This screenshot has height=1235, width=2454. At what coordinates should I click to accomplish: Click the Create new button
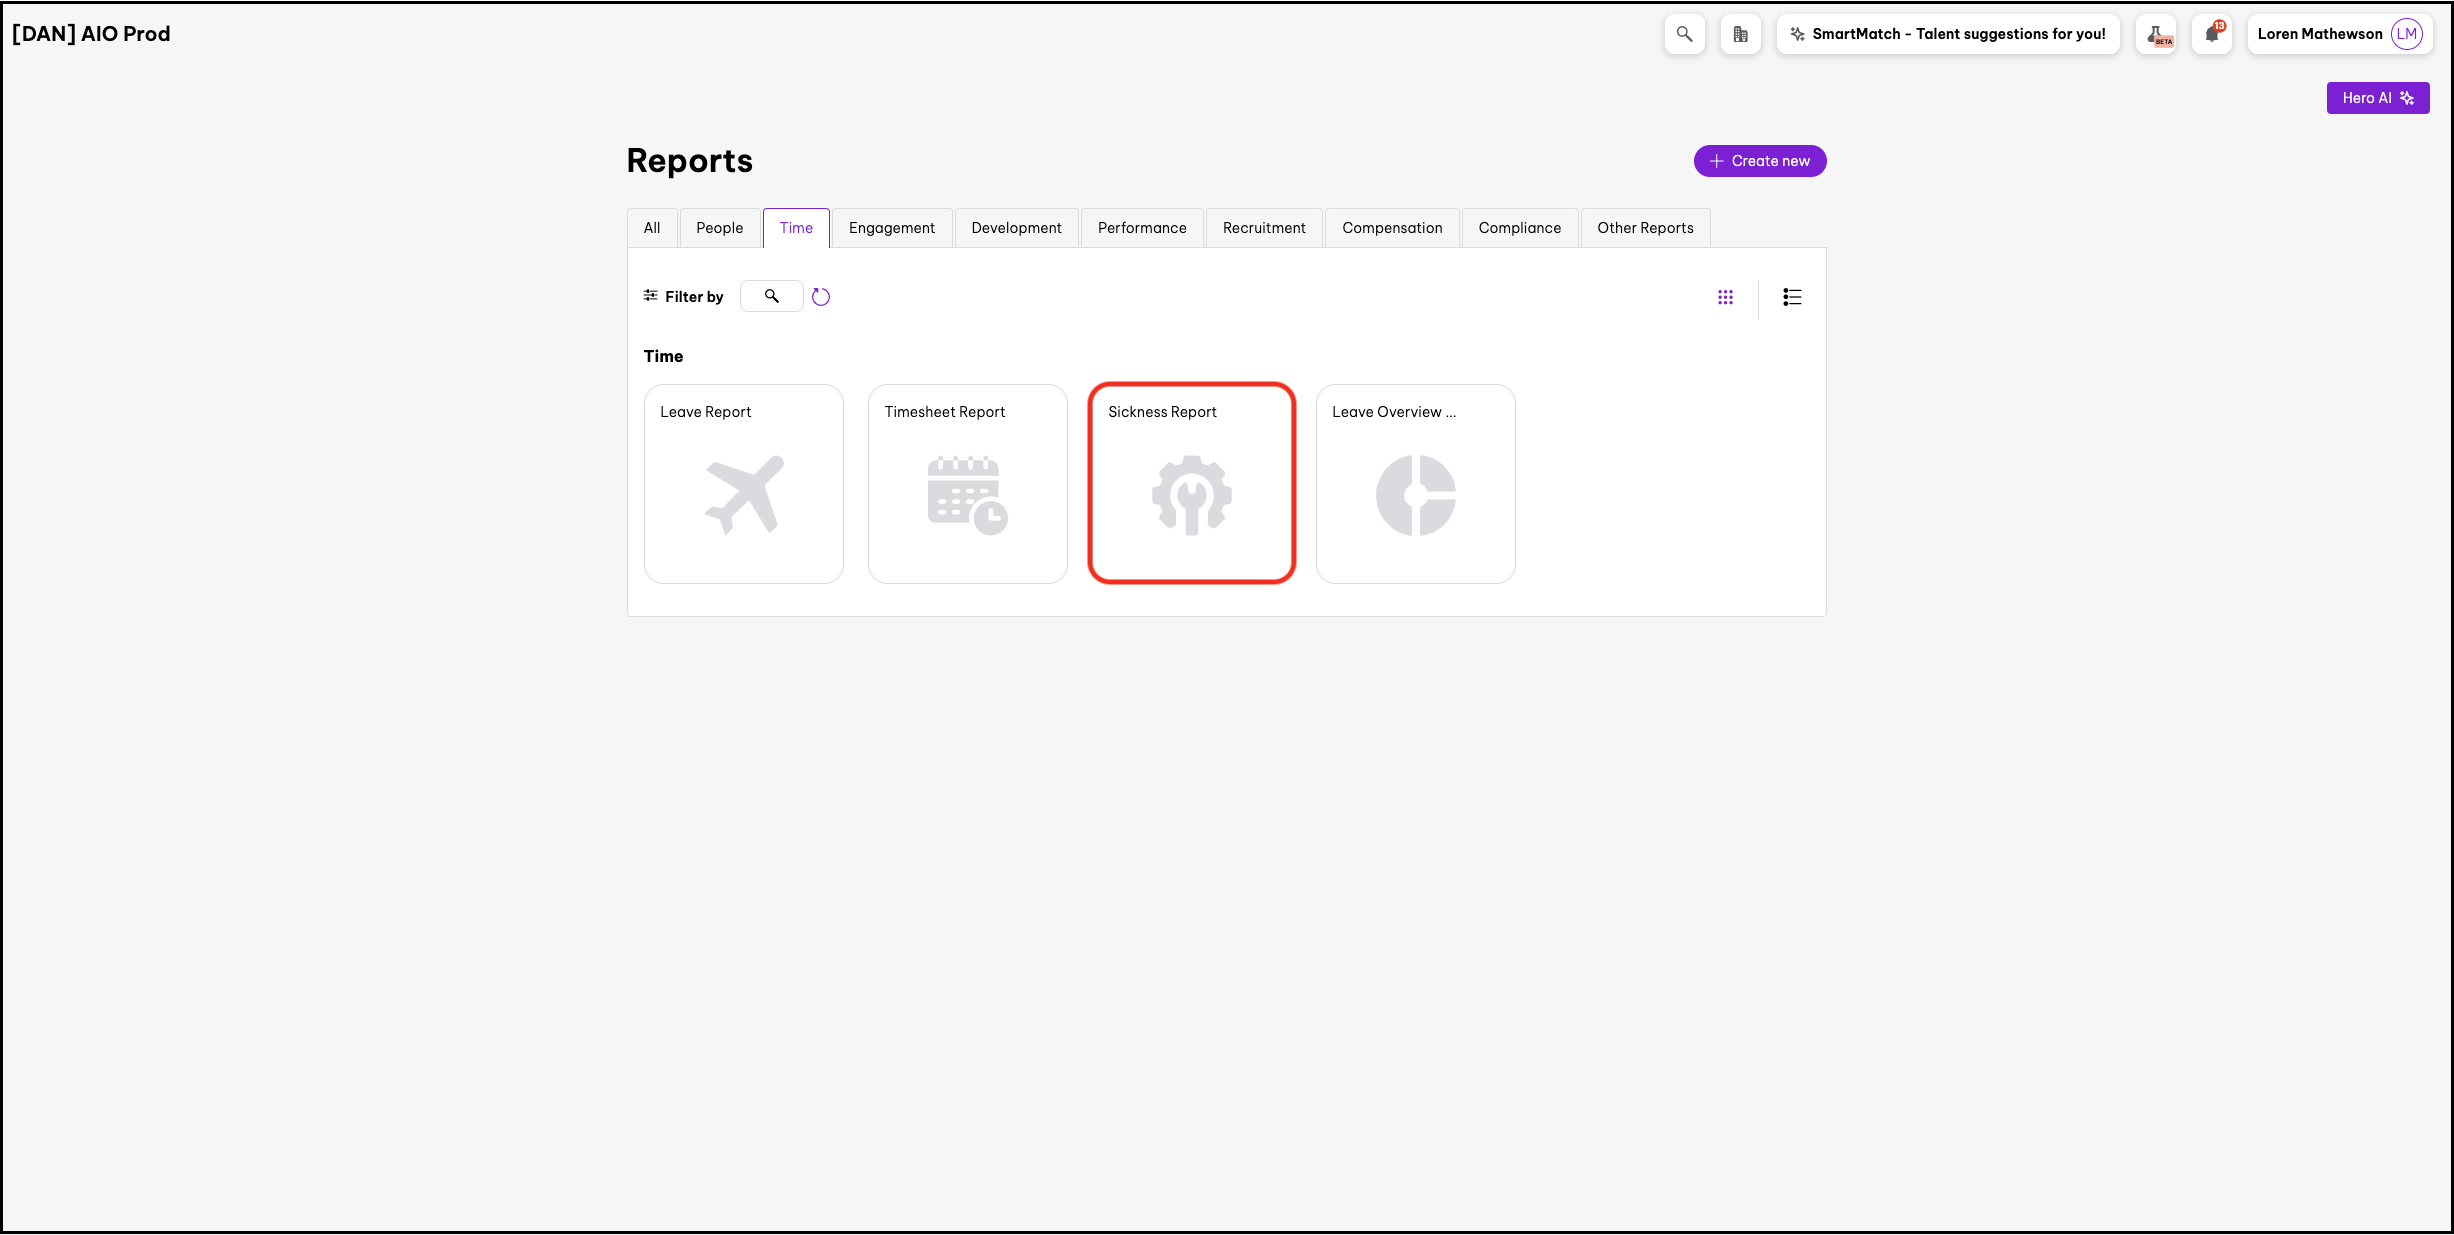point(1759,161)
